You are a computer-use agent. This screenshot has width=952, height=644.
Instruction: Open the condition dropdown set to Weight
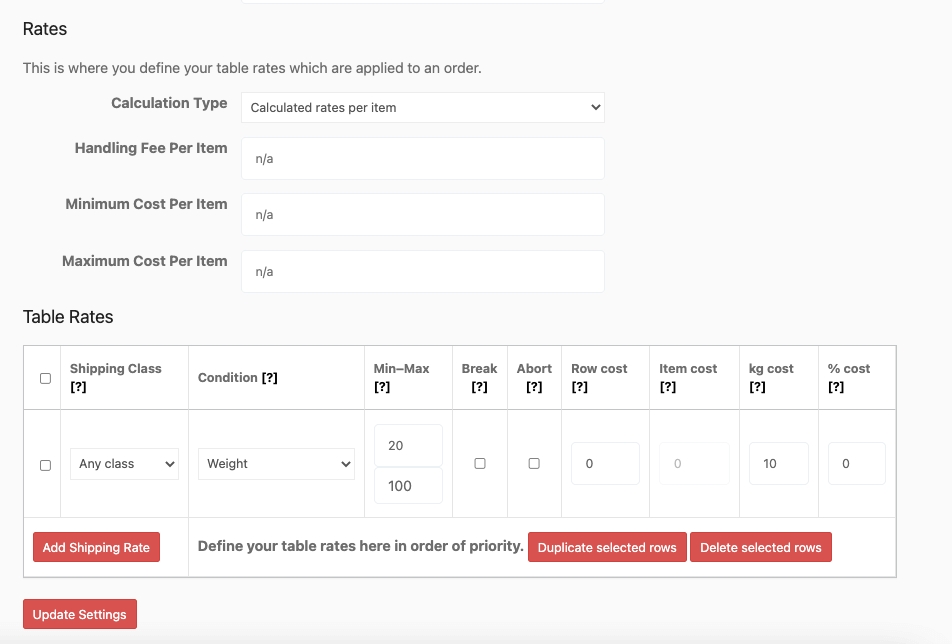click(x=276, y=464)
